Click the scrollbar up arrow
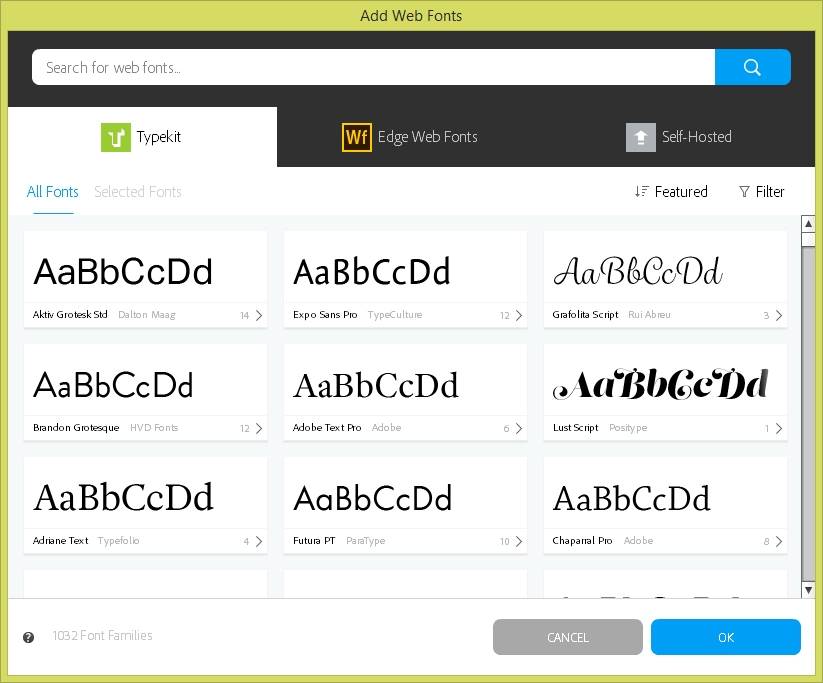The image size is (823, 683). point(808,224)
